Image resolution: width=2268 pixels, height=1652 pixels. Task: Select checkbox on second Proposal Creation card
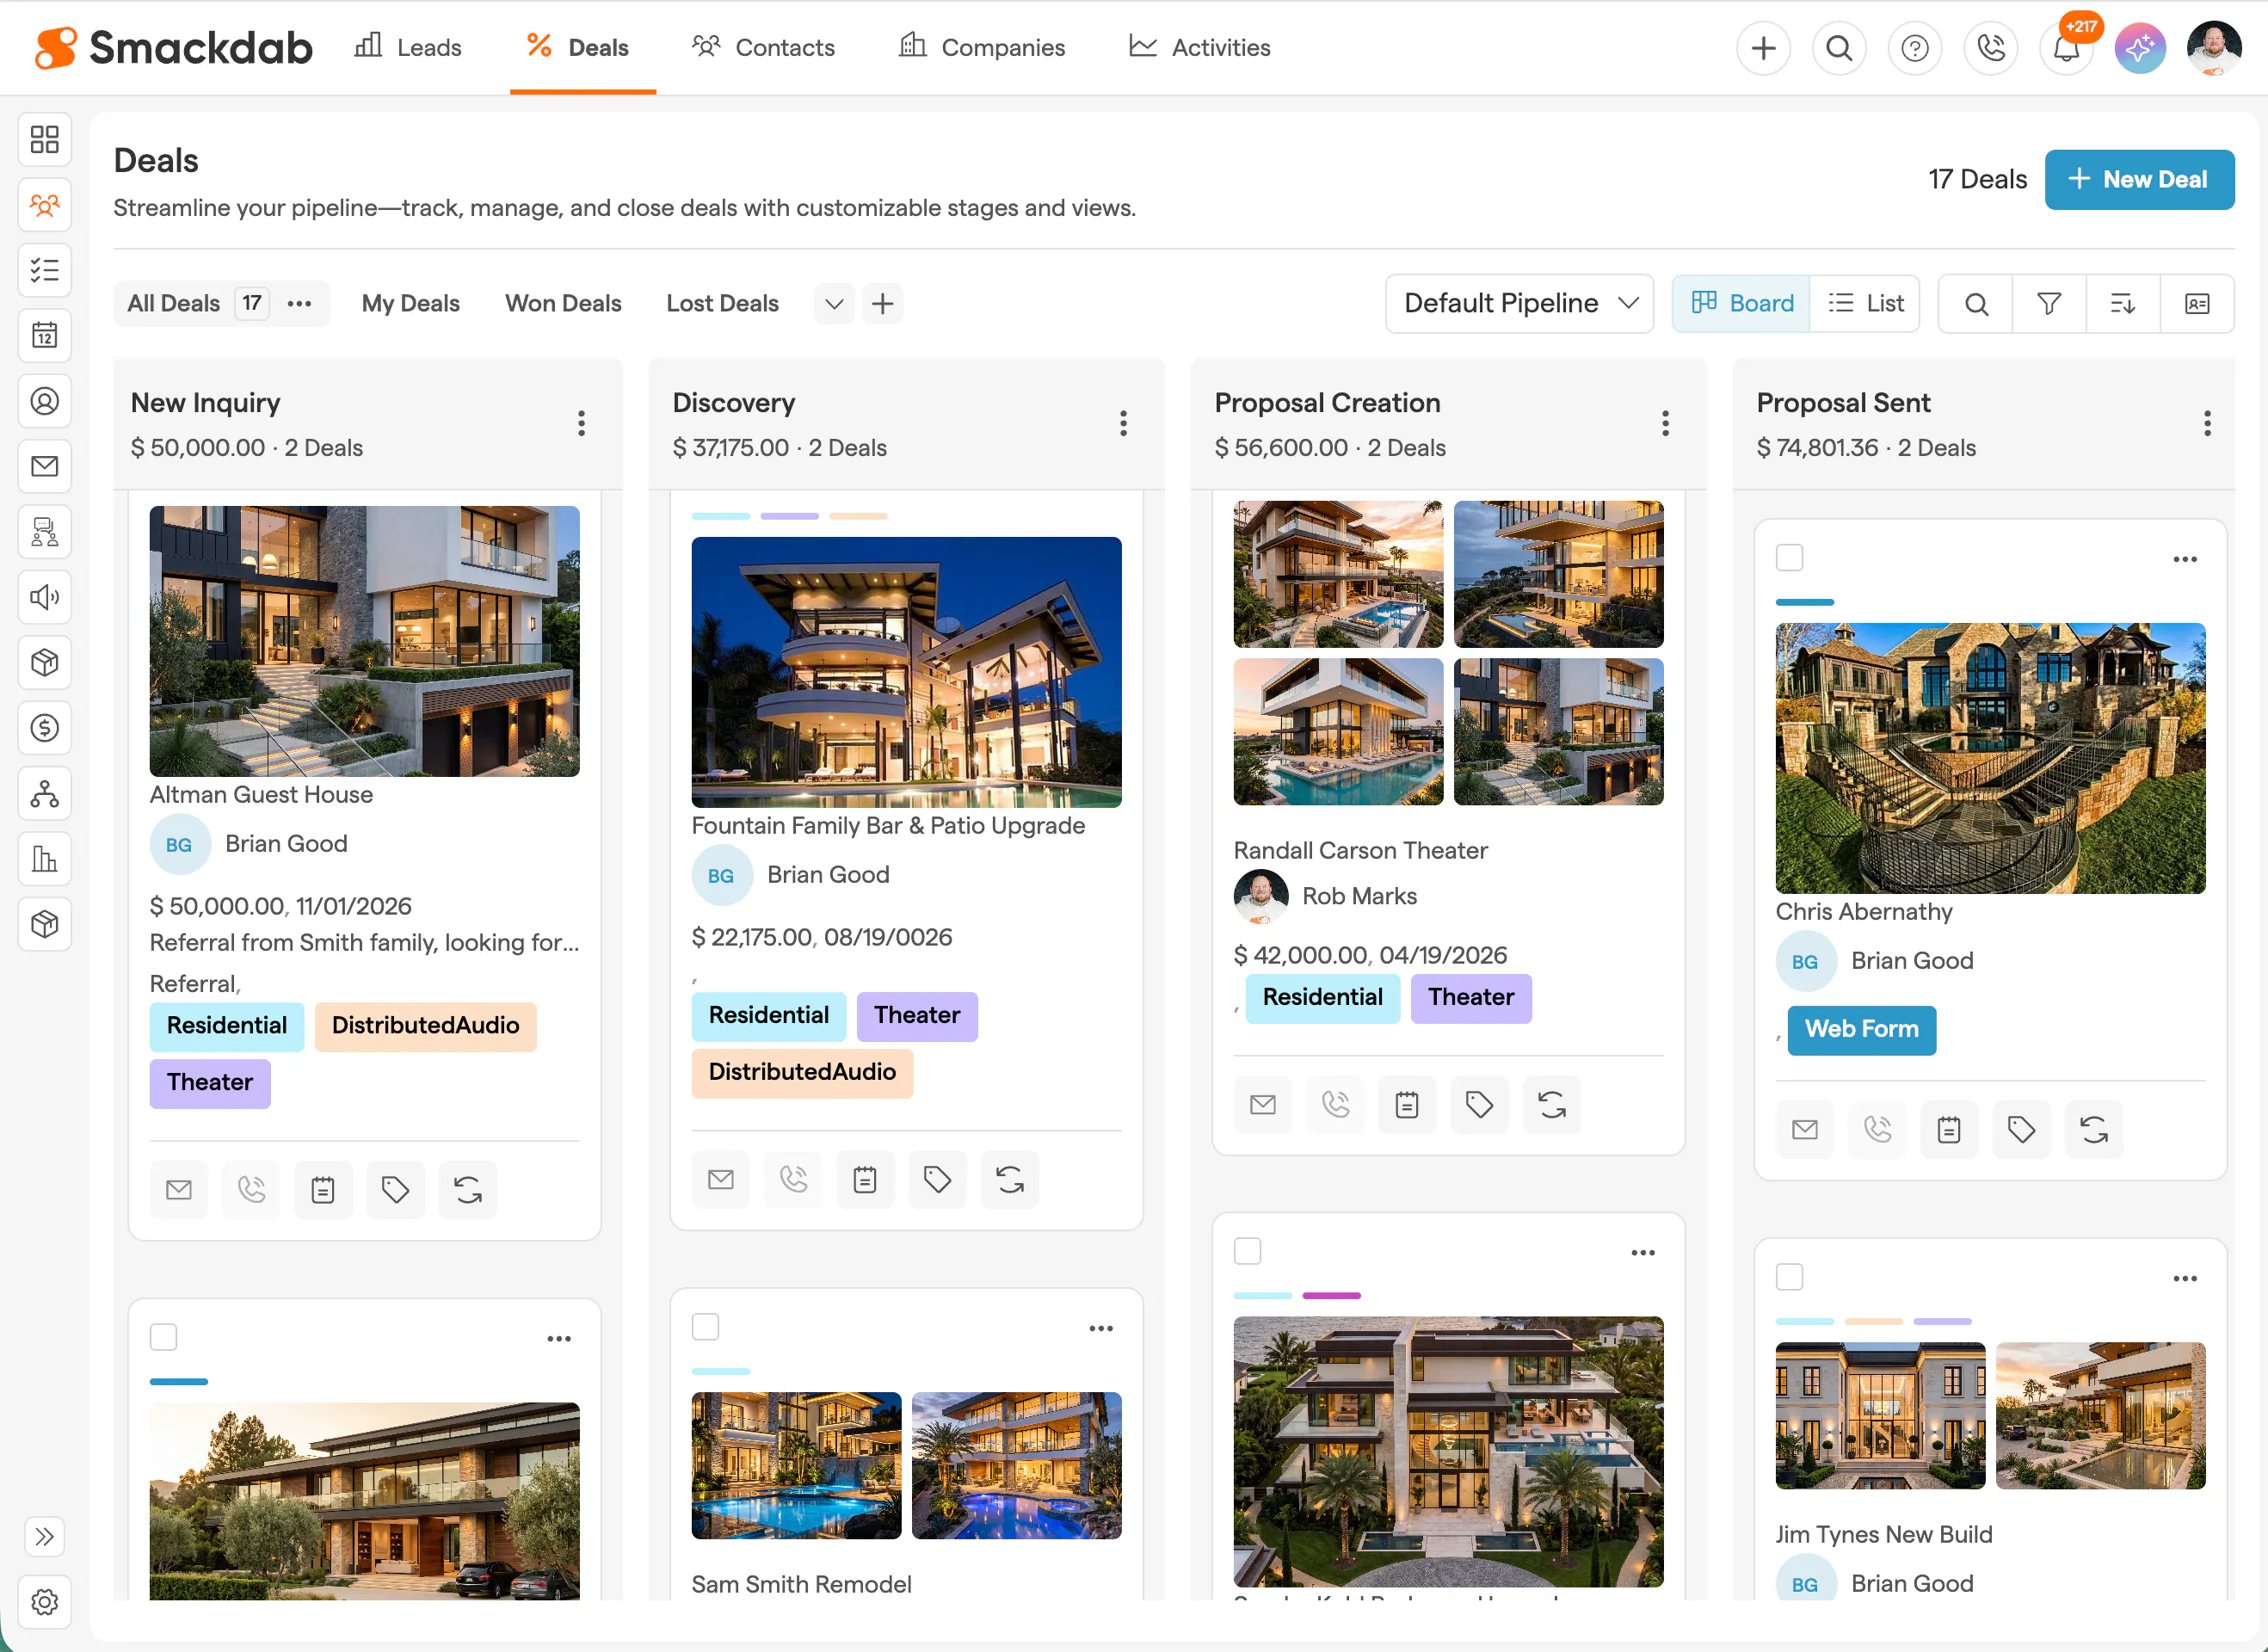(x=1247, y=1252)
